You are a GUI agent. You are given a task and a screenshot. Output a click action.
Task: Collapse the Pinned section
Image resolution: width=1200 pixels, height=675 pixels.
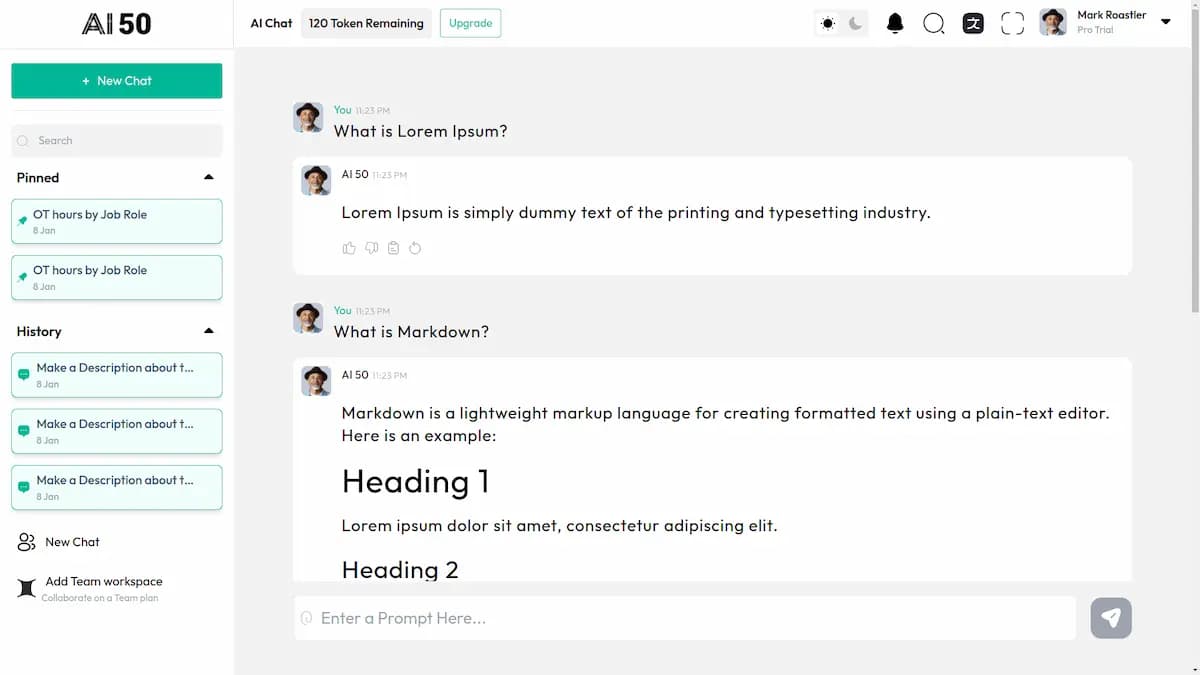(x=208, y=177)
